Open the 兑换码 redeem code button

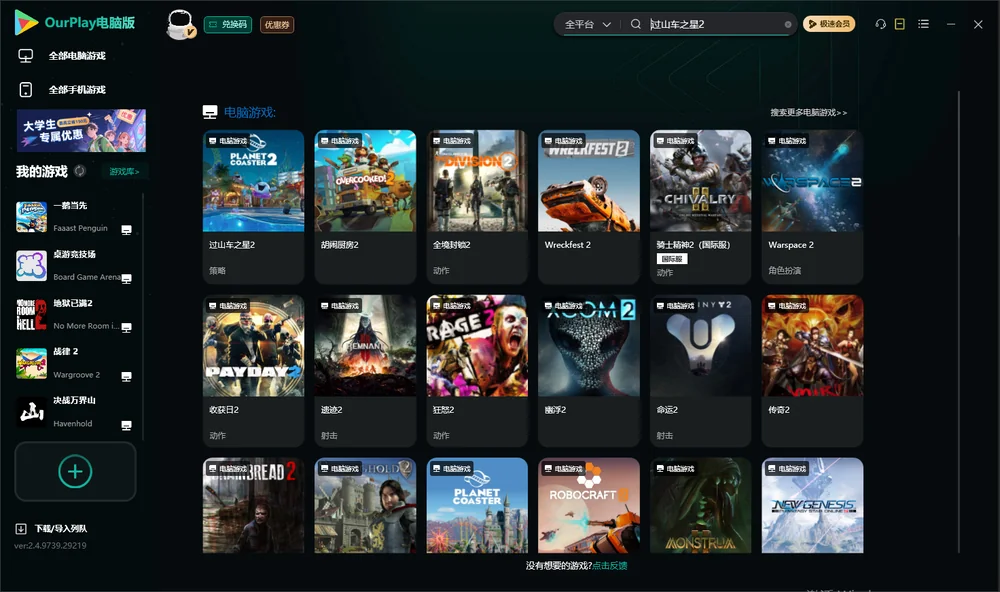click(228, 24)
